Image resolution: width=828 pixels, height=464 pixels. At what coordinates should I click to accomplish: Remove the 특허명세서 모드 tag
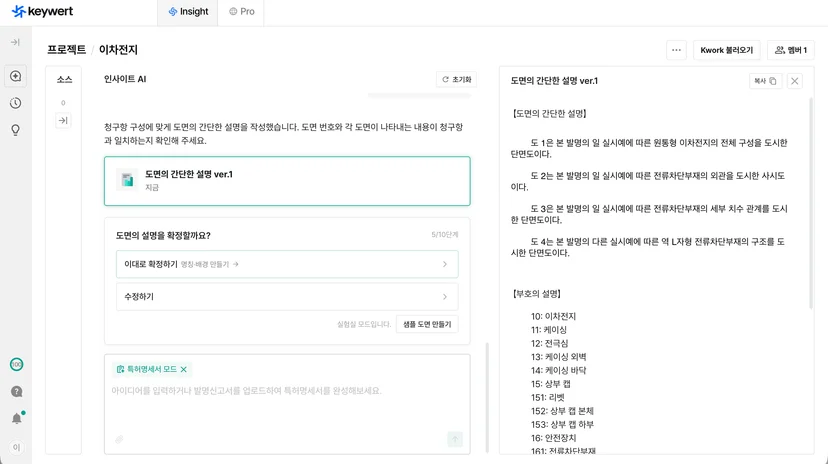[184, 370]
